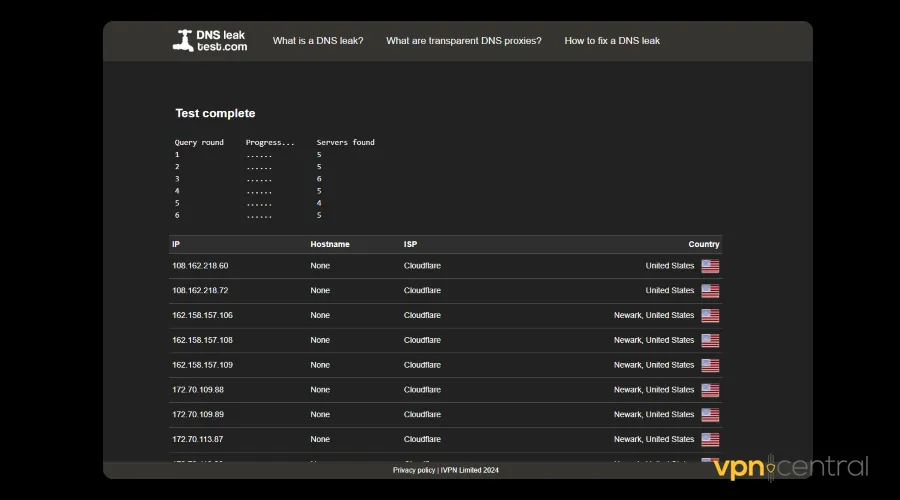
Task: Click the US flag for 162.158.157.109
Action: (710, 365)
